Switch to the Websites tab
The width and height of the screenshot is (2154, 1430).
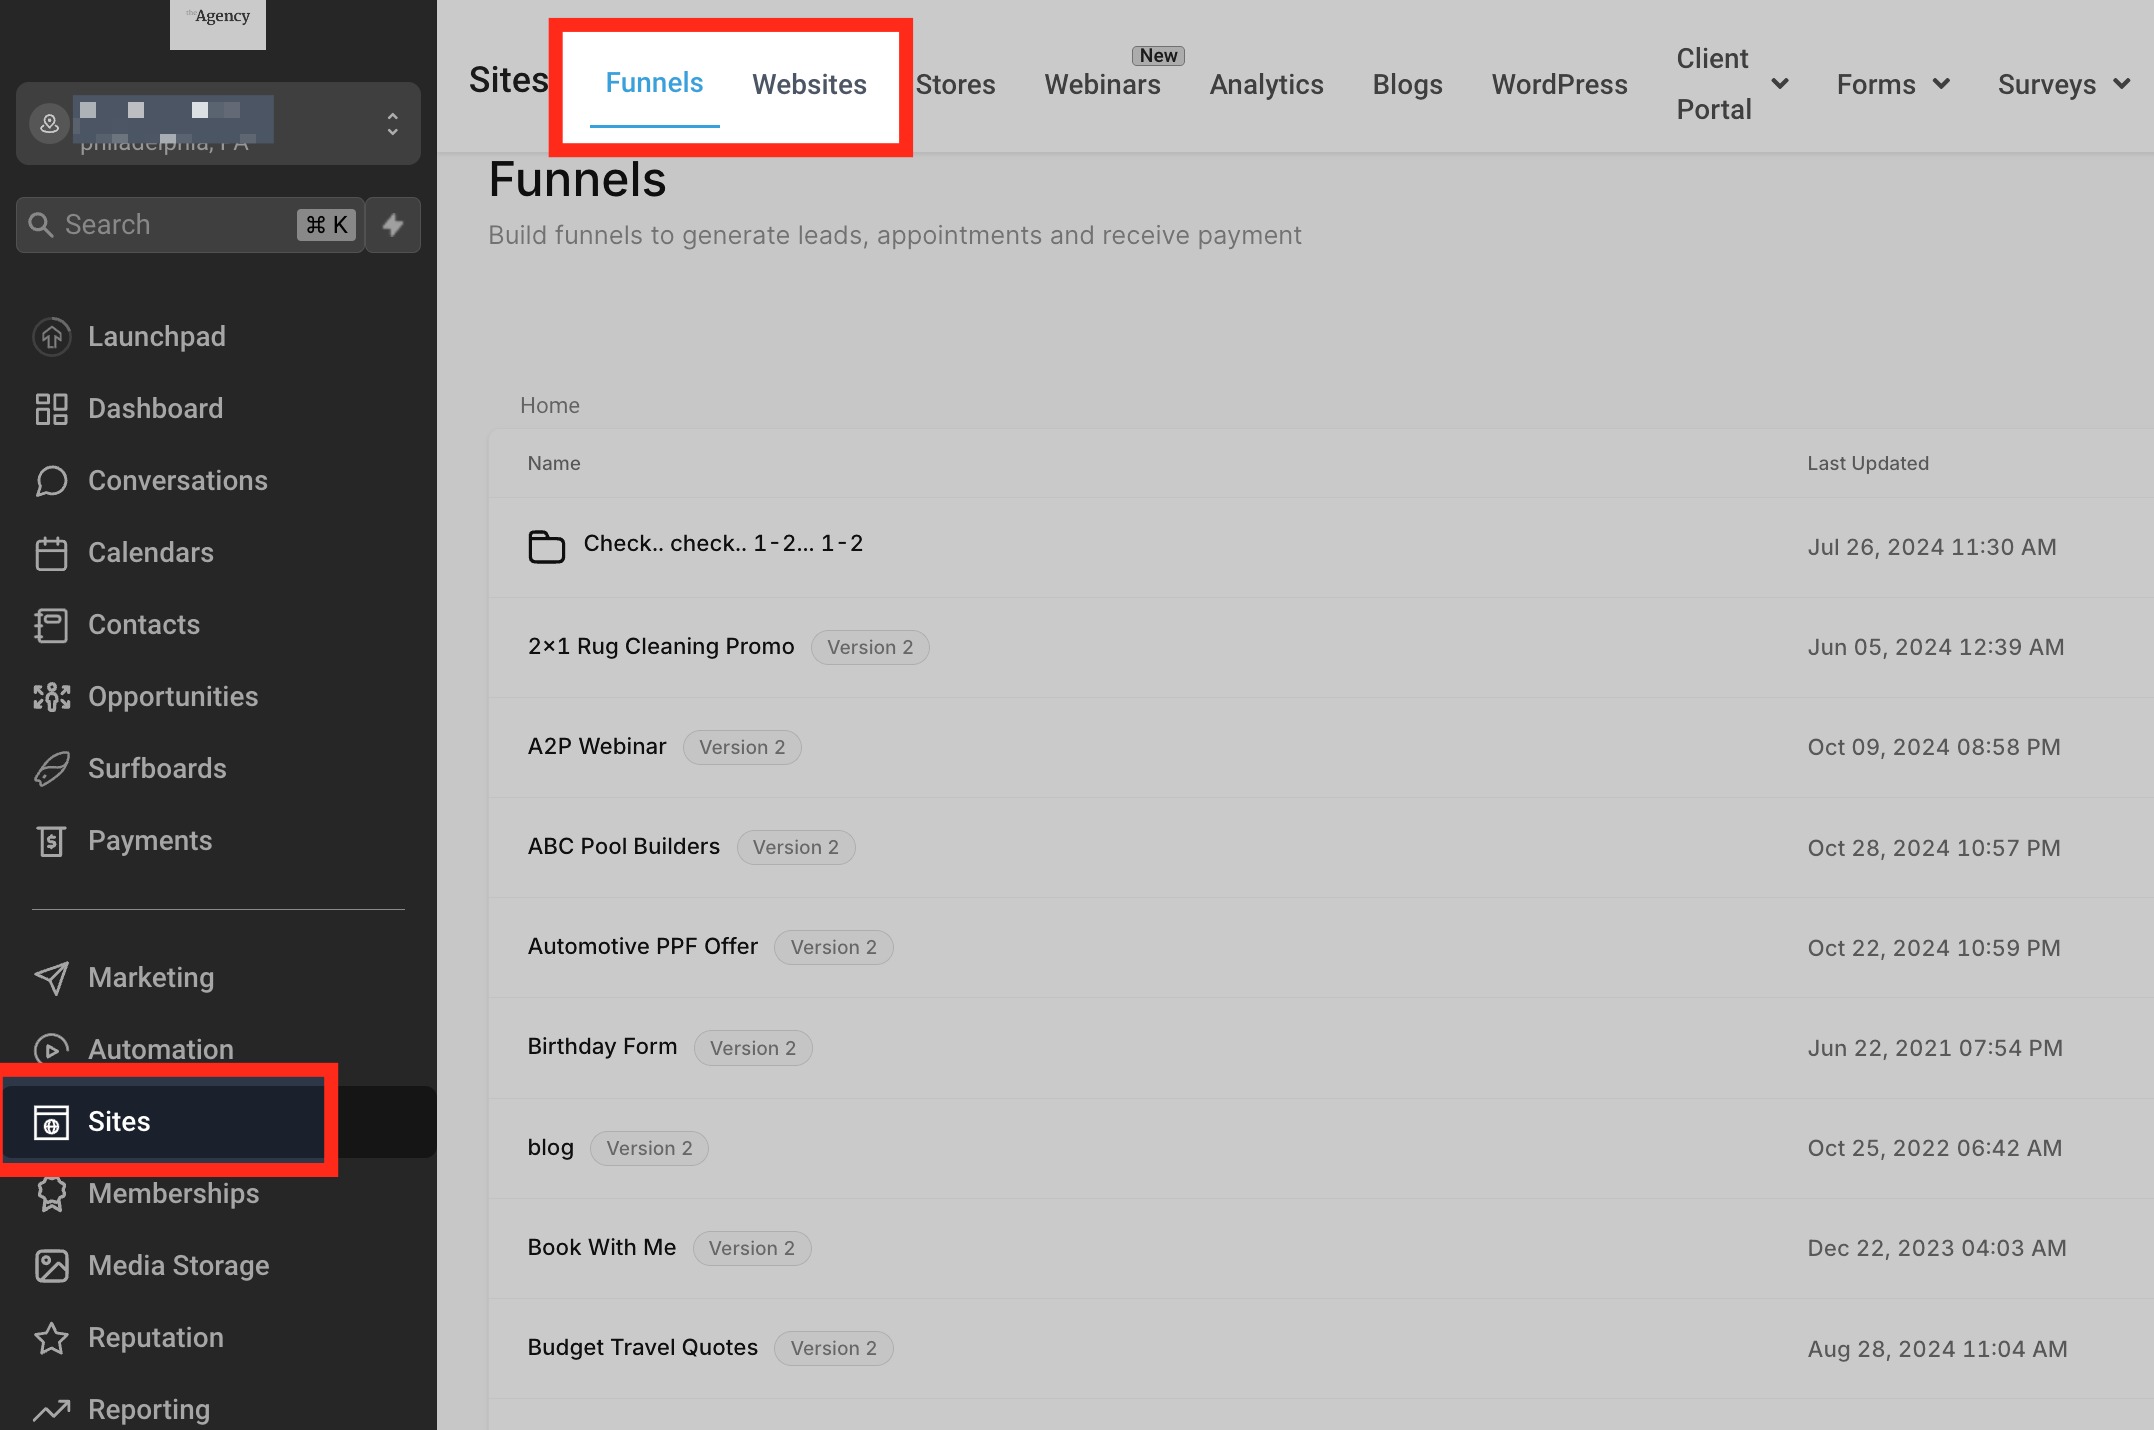click(x=809, y=84)
